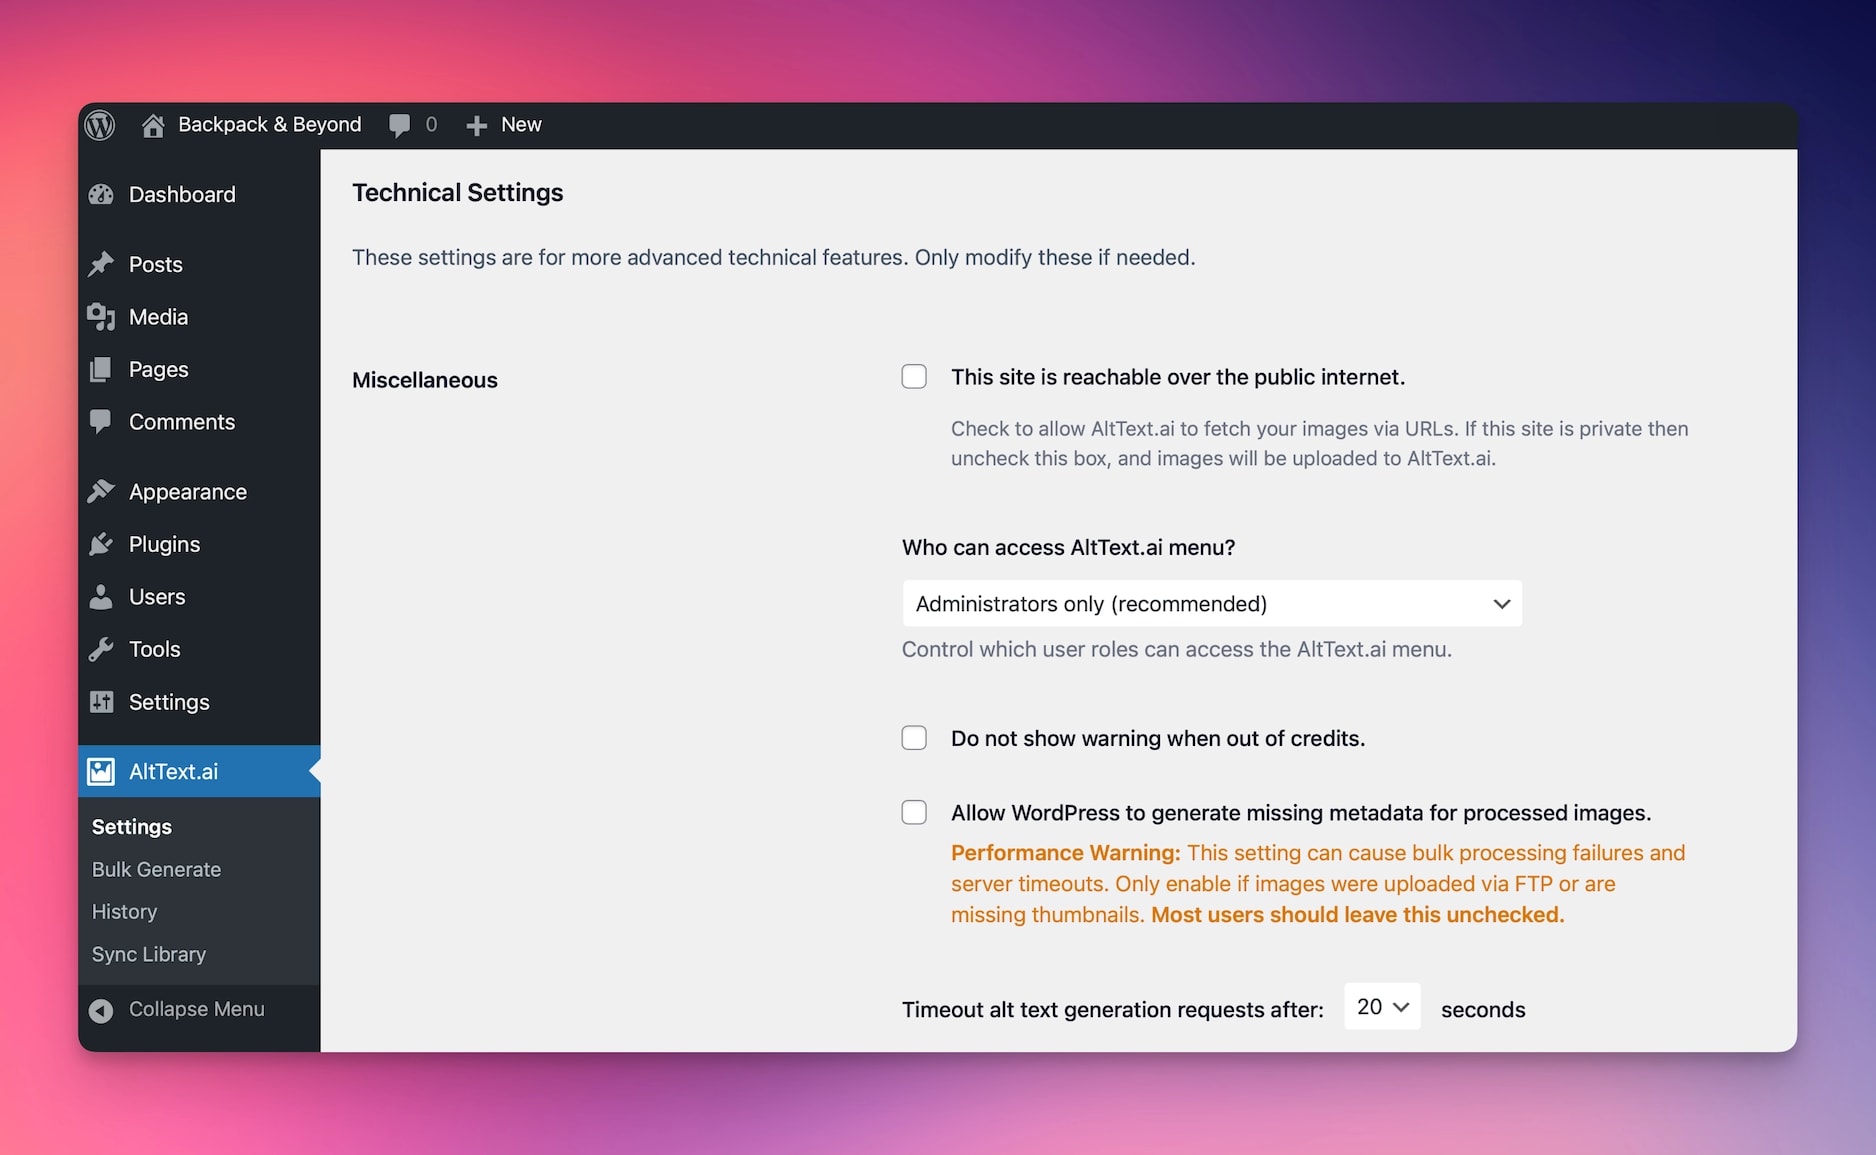Open the Media menu
The height and width of the screenshot is (1155, 1876).
199,317
